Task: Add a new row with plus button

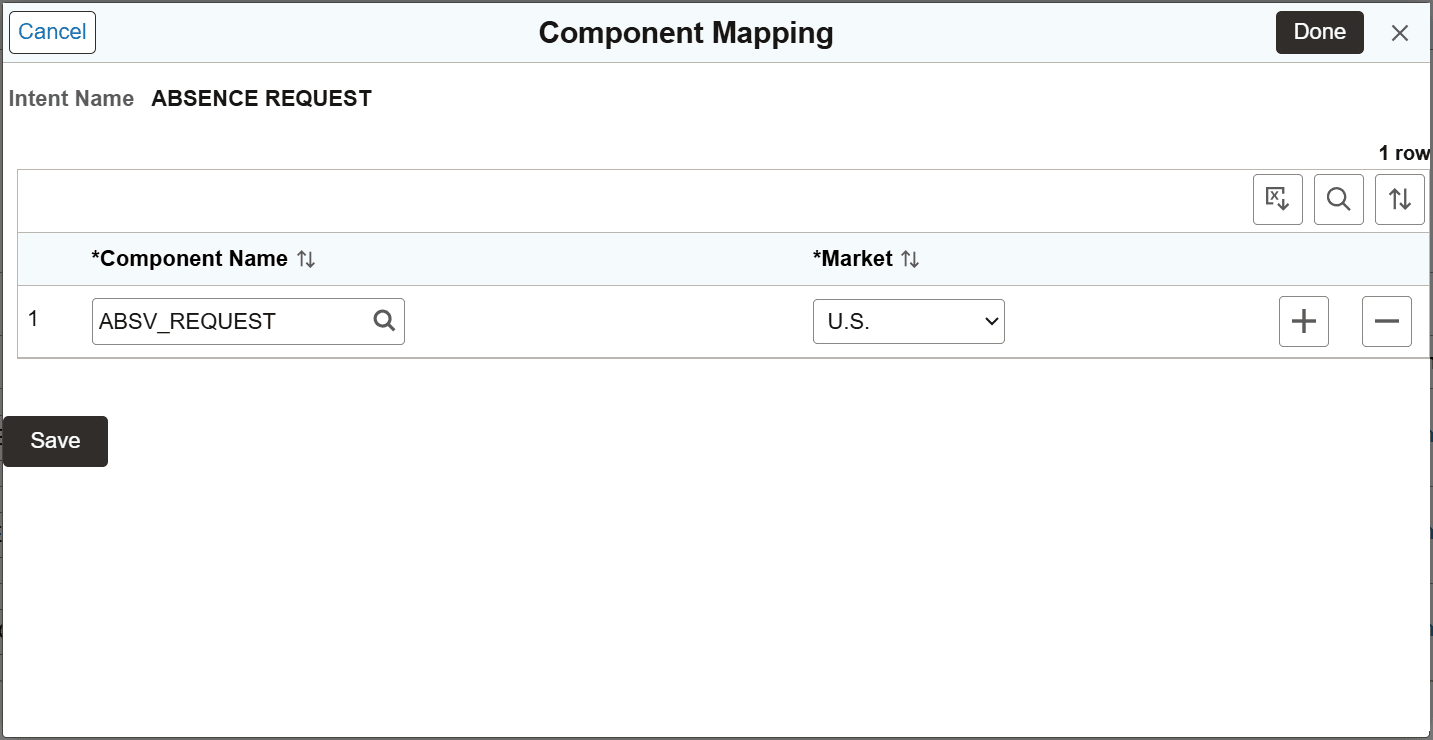Action: pyautogui.click(x=1304, y=321)
